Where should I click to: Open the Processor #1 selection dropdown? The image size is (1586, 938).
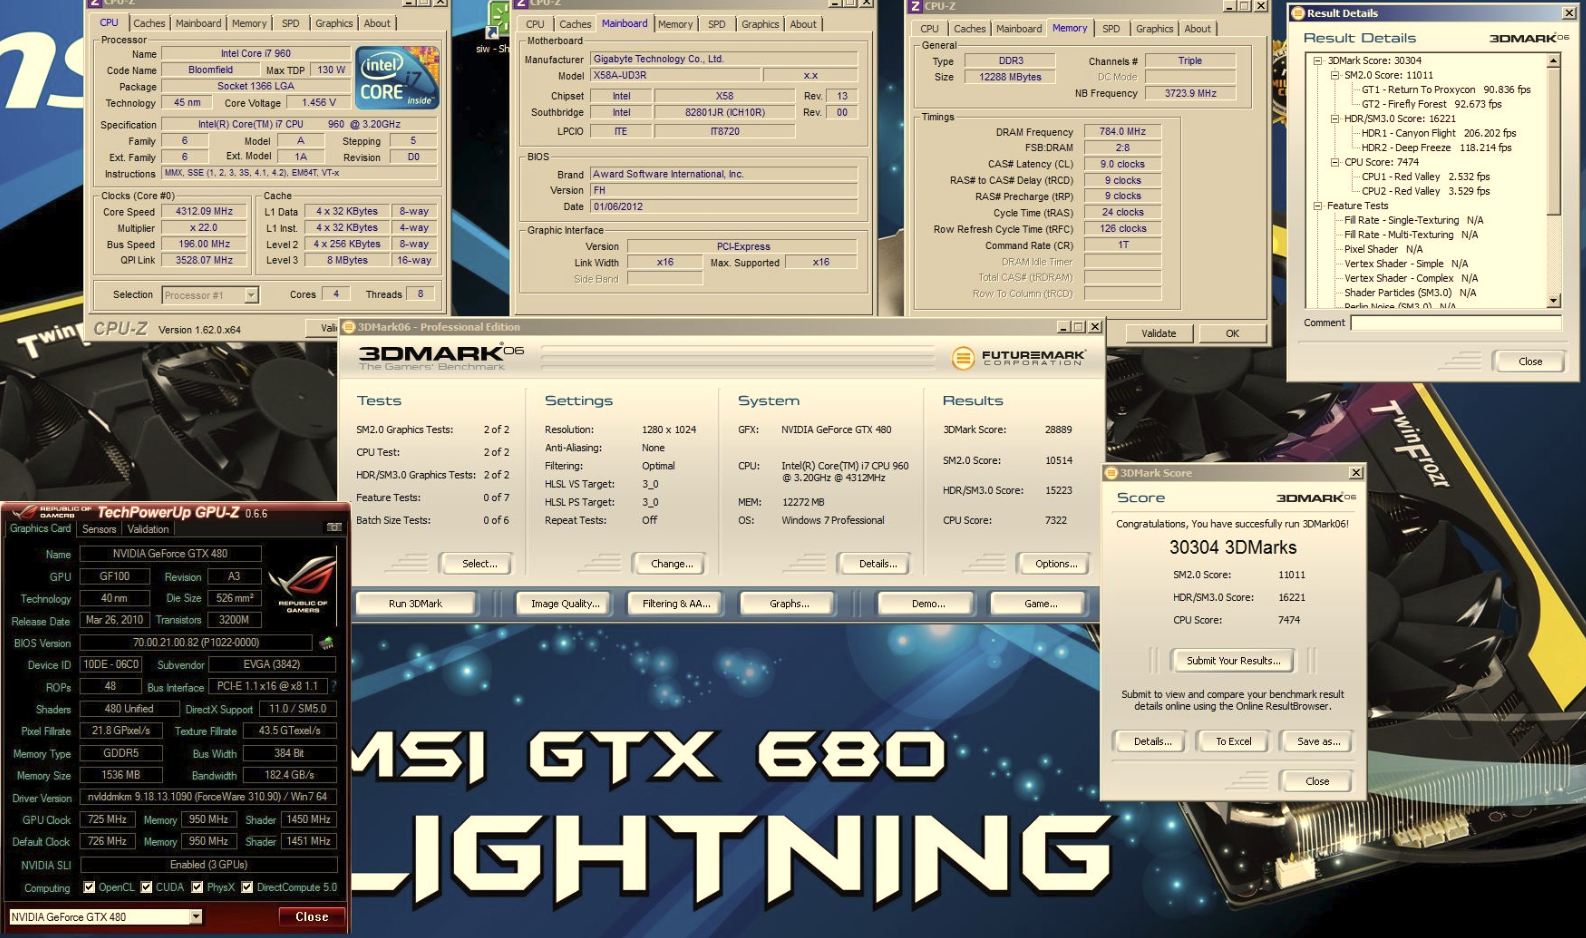tap(251, 295)
